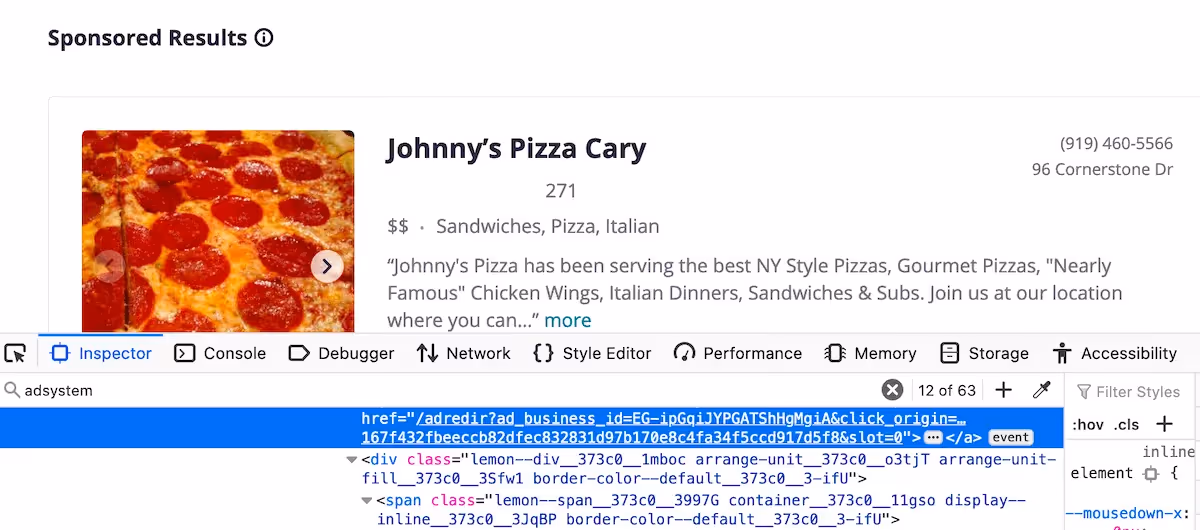
Task: Collapse the lemon--span container node
Action: [x=367, y=500]
